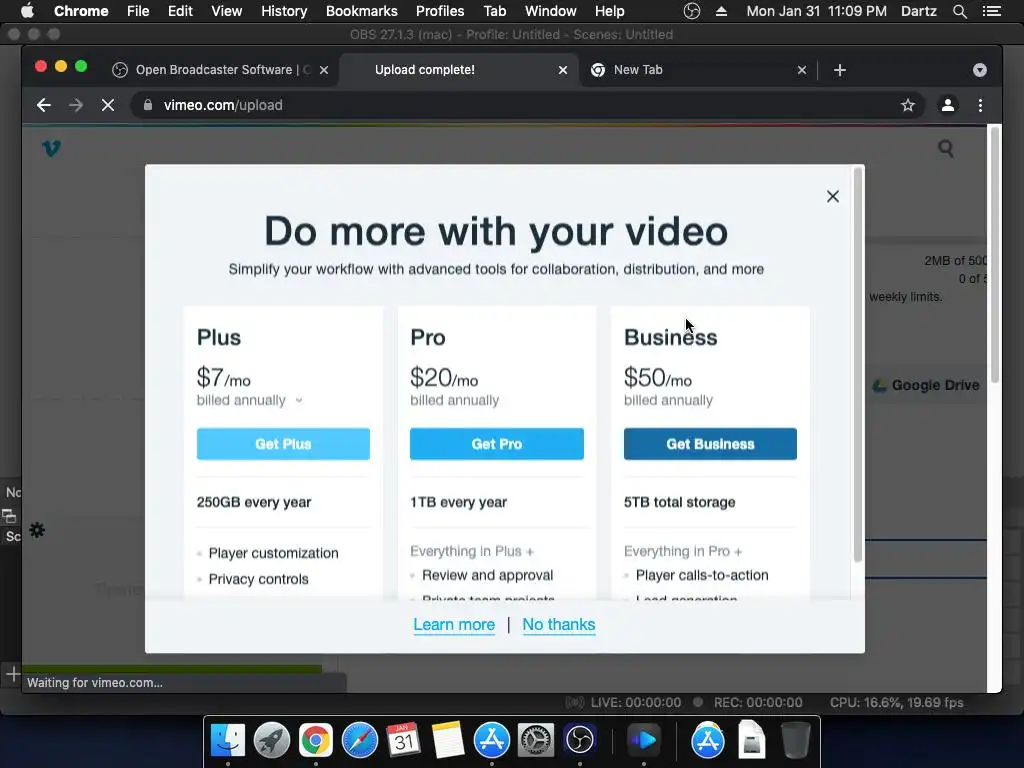
Task: Open Safari from the Dock
Action: (360, 740)
